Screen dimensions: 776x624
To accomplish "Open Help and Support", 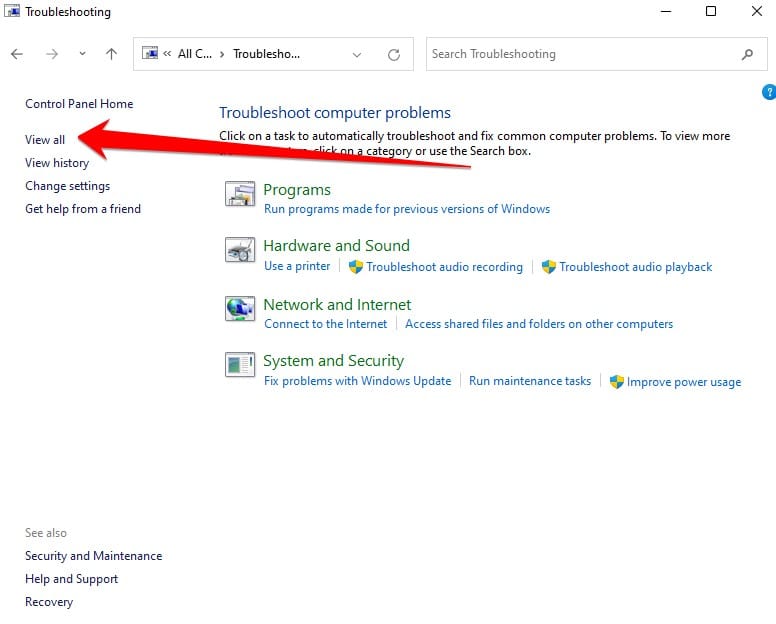I will (72, 579).
